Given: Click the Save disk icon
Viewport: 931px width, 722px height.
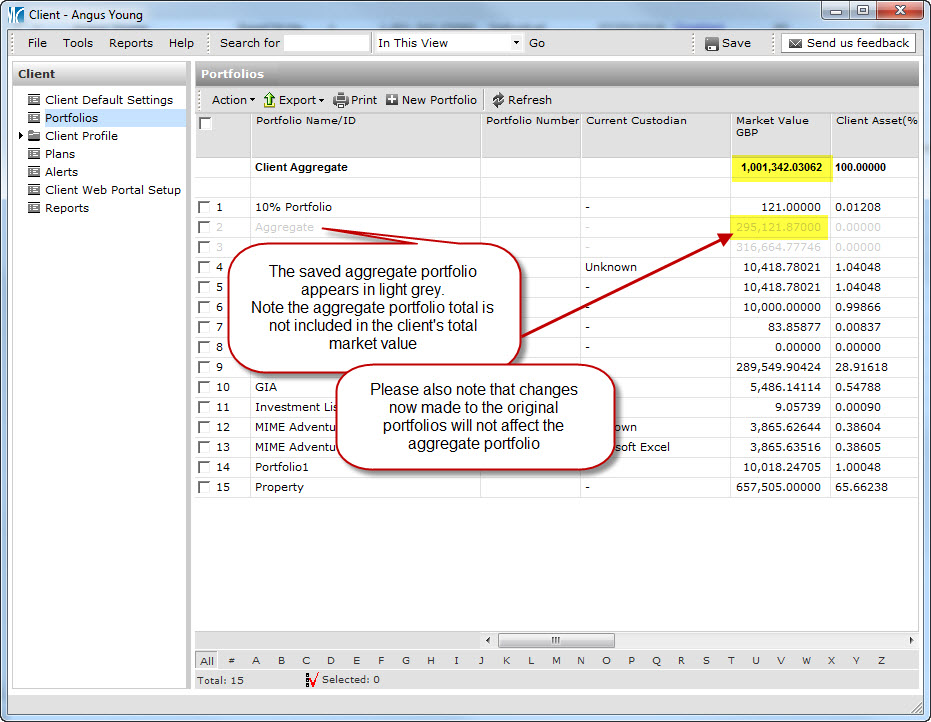Looking at the screenshot, I should (x=711, y=44).
